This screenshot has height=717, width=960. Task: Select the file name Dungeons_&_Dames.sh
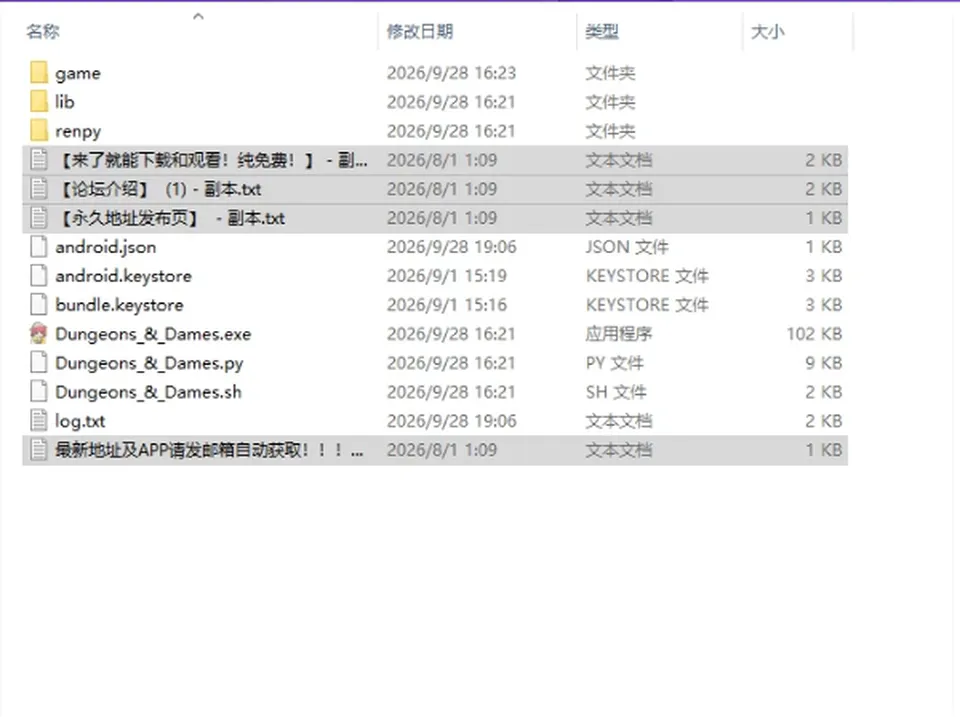(148, 392)
